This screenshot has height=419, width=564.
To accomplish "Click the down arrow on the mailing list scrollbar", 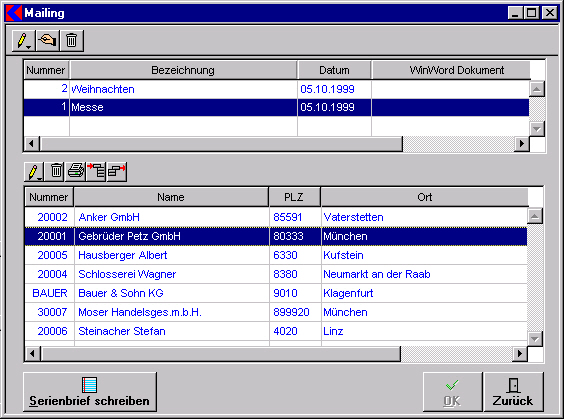I will (x=537, y=128).
